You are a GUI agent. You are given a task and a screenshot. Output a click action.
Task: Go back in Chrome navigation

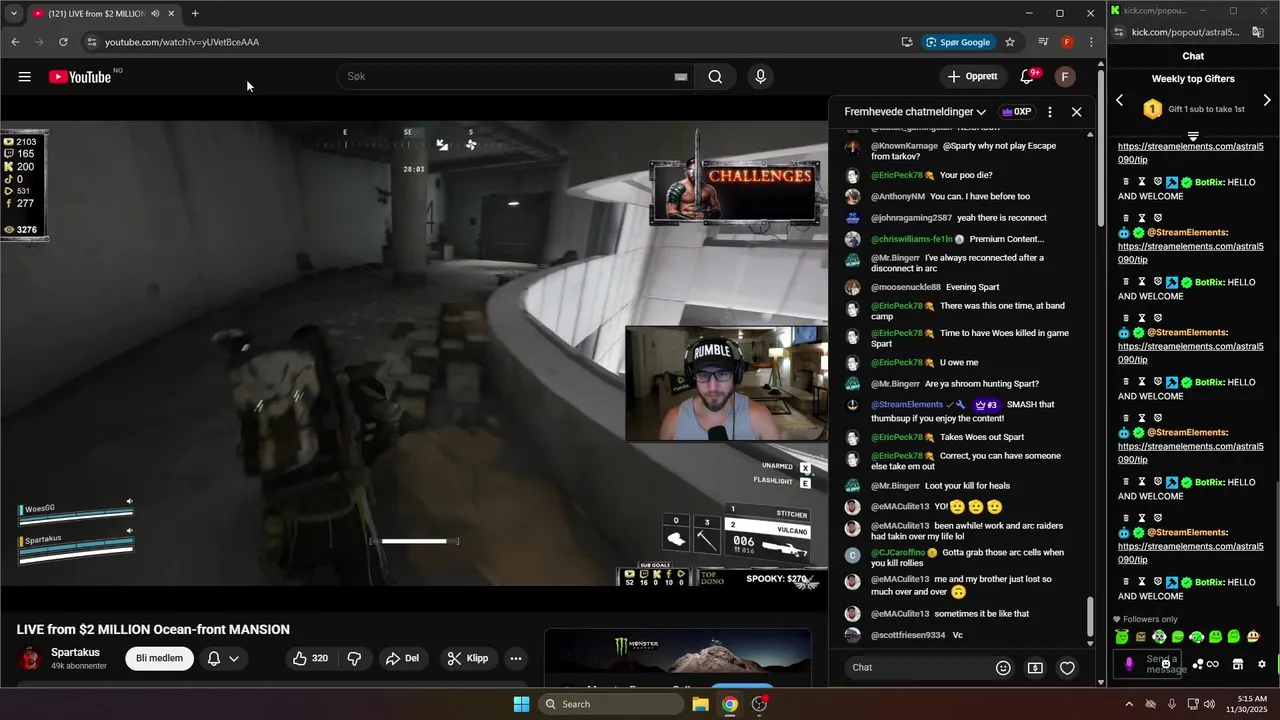[15, 42]
